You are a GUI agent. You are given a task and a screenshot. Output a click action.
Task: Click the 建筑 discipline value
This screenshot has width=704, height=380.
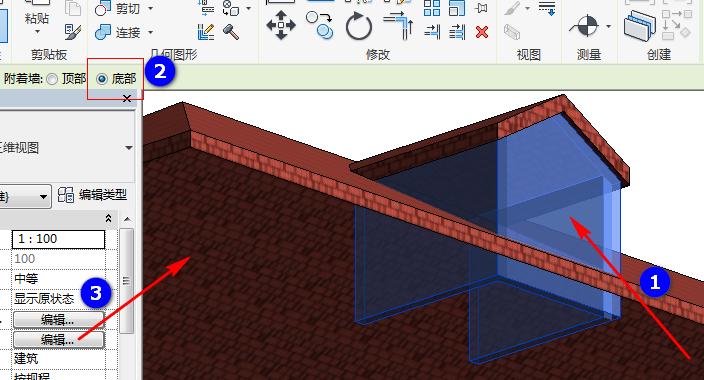coord(26,358)
